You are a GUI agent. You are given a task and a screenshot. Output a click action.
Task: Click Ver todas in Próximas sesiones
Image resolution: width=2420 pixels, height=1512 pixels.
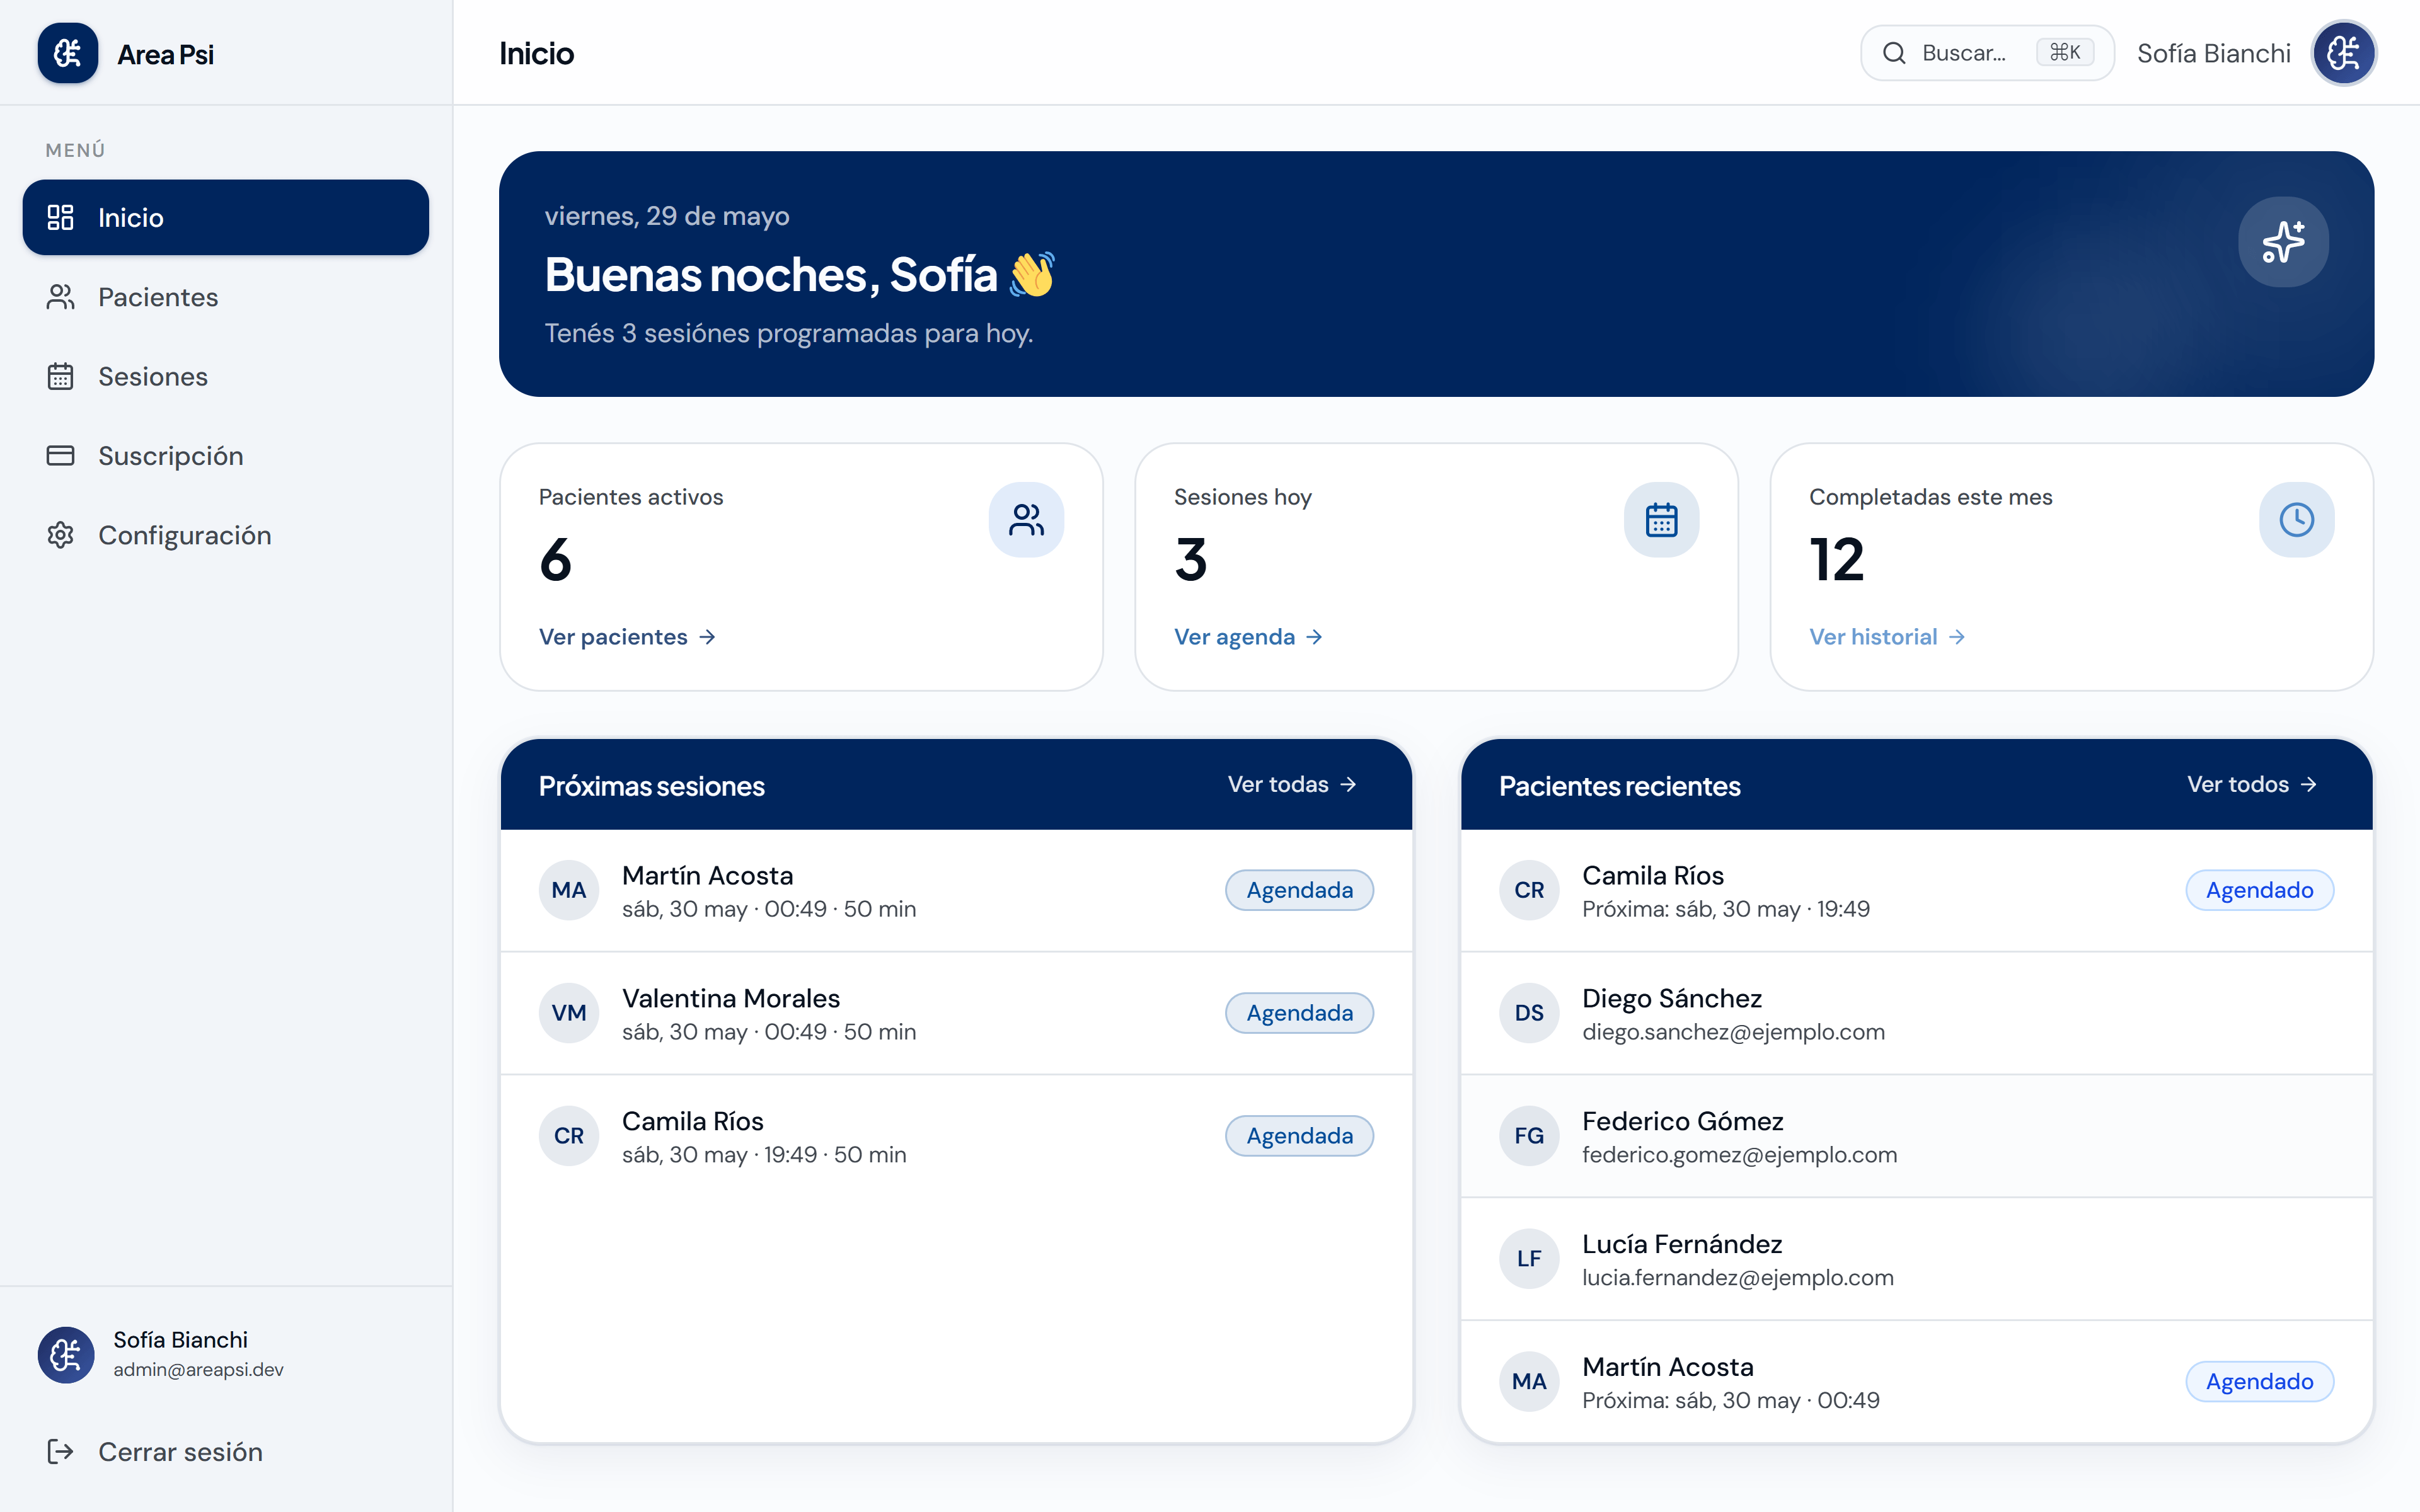point(1292,784)
